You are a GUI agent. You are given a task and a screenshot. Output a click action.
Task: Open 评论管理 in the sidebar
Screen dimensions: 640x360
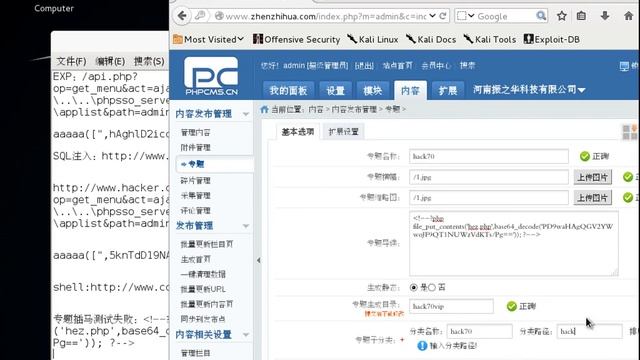click(196, 211)
